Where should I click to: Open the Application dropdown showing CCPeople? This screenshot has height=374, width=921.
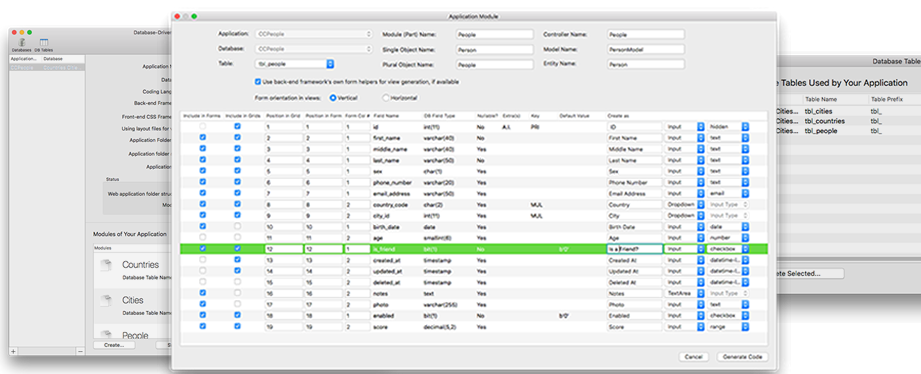click(x=314, y=34)
